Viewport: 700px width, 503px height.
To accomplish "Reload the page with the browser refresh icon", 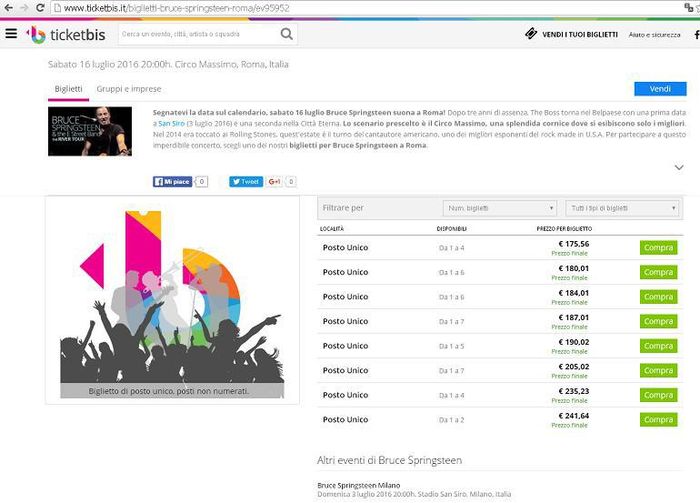I will (38, 8).
